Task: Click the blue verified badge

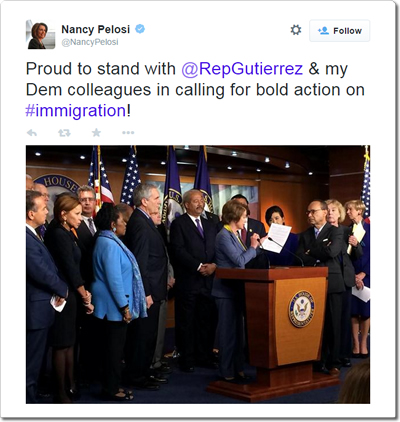Action: [x=140, y=29]
